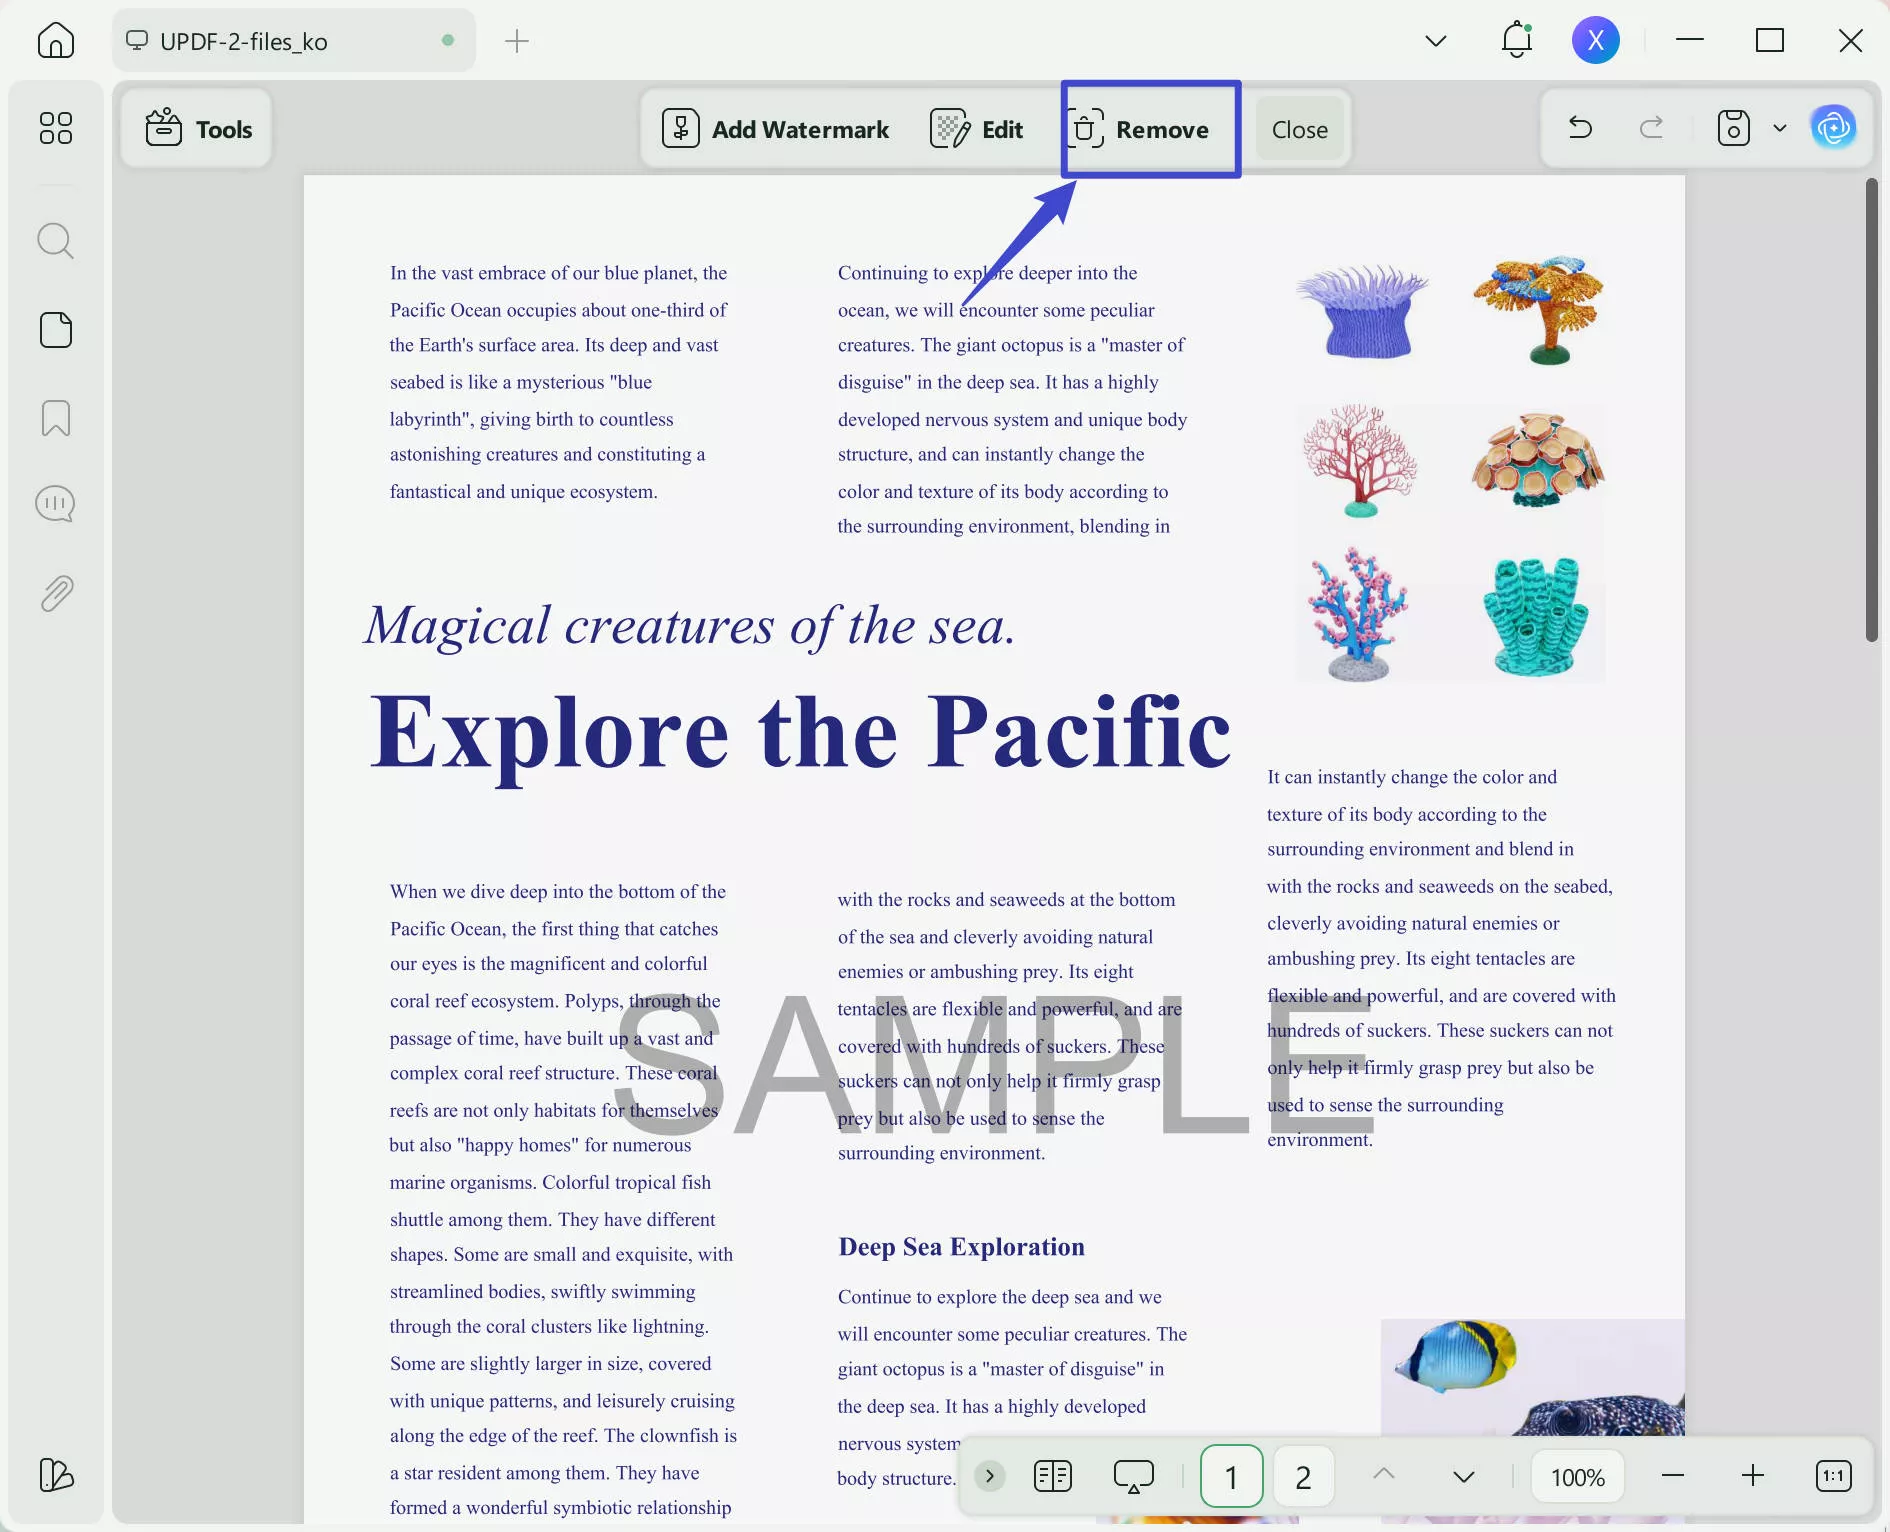Toggle the two-page reading view
1890x1532 pixels.
pos(1052,1476)
